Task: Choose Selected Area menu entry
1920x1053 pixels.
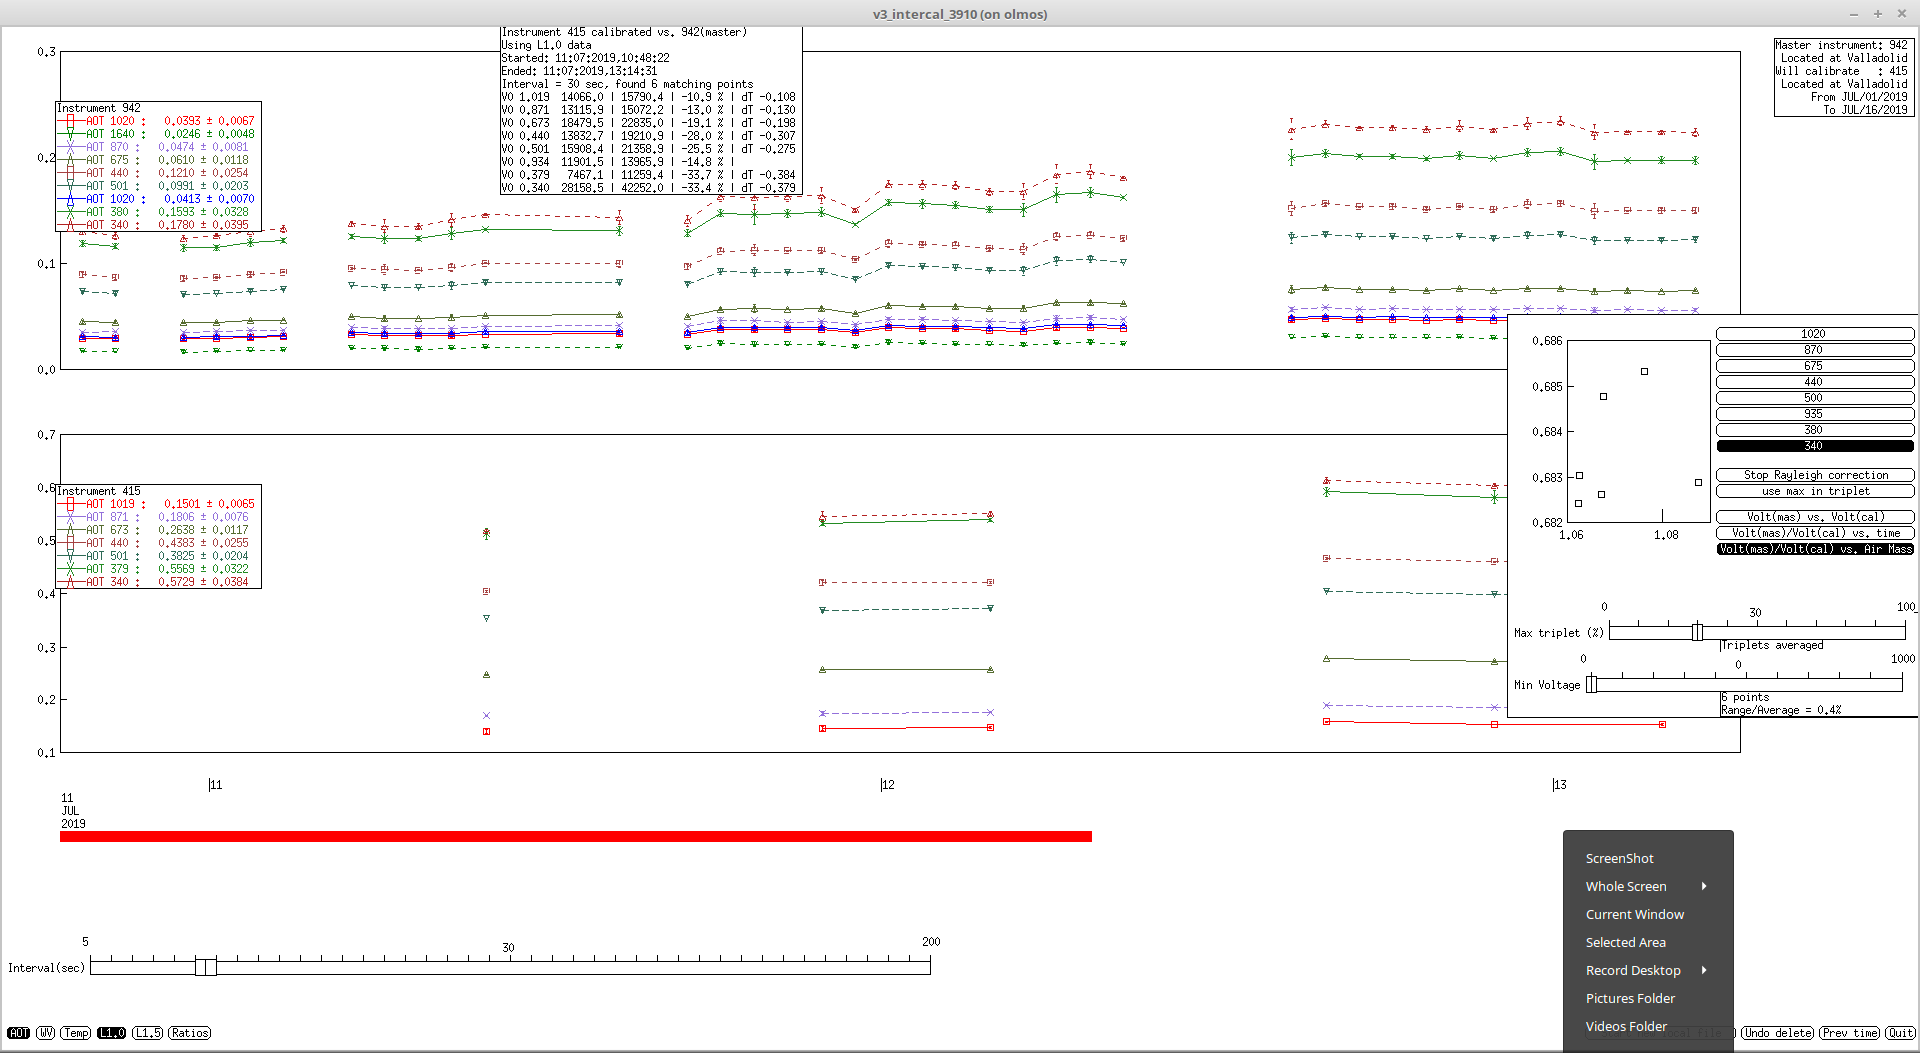Action: [1648, 942]
